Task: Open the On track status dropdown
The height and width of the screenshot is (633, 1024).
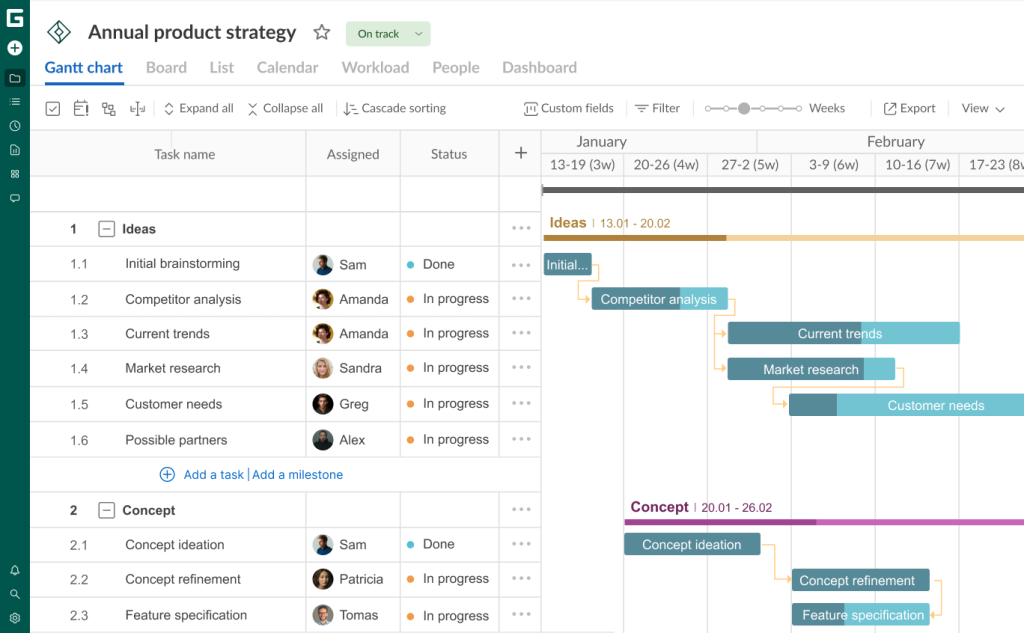Action: click(387, 33)
